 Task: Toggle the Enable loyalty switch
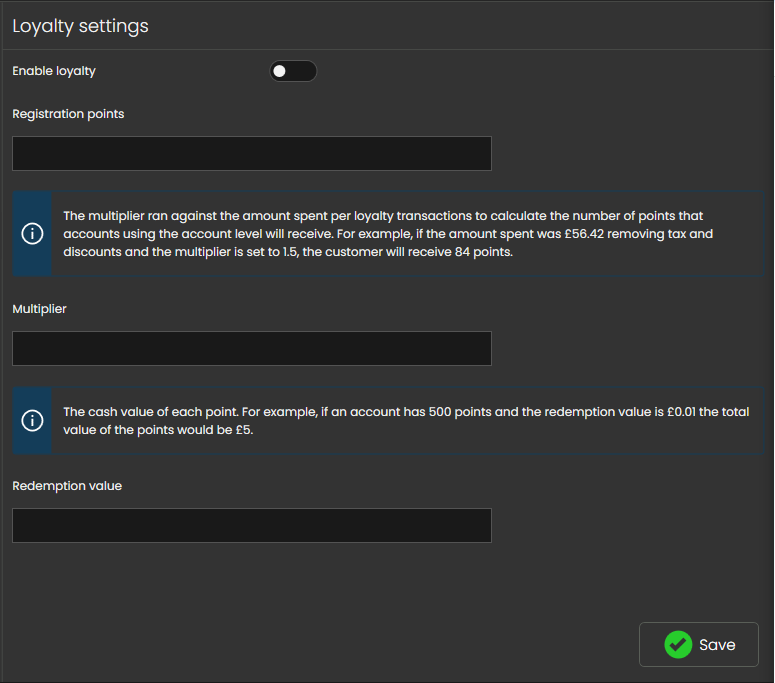(293, 71)
